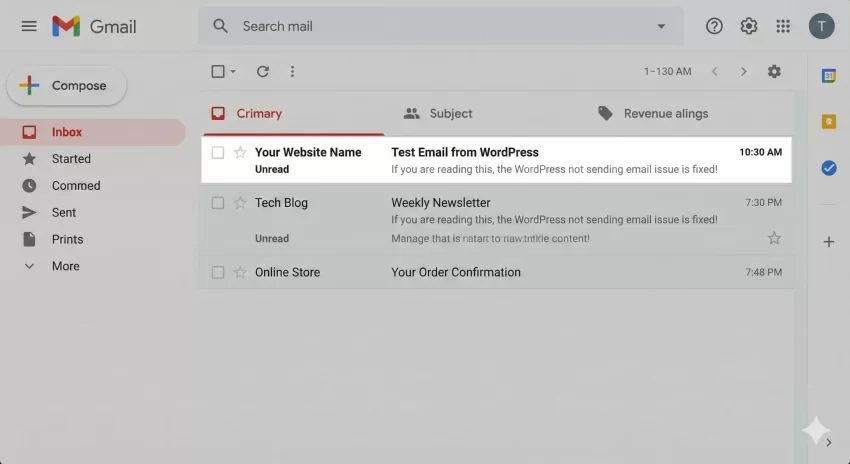Click the 7:48 PM timestamp
This screenshot has width=850, height=464.
click(x=763, y=272)
